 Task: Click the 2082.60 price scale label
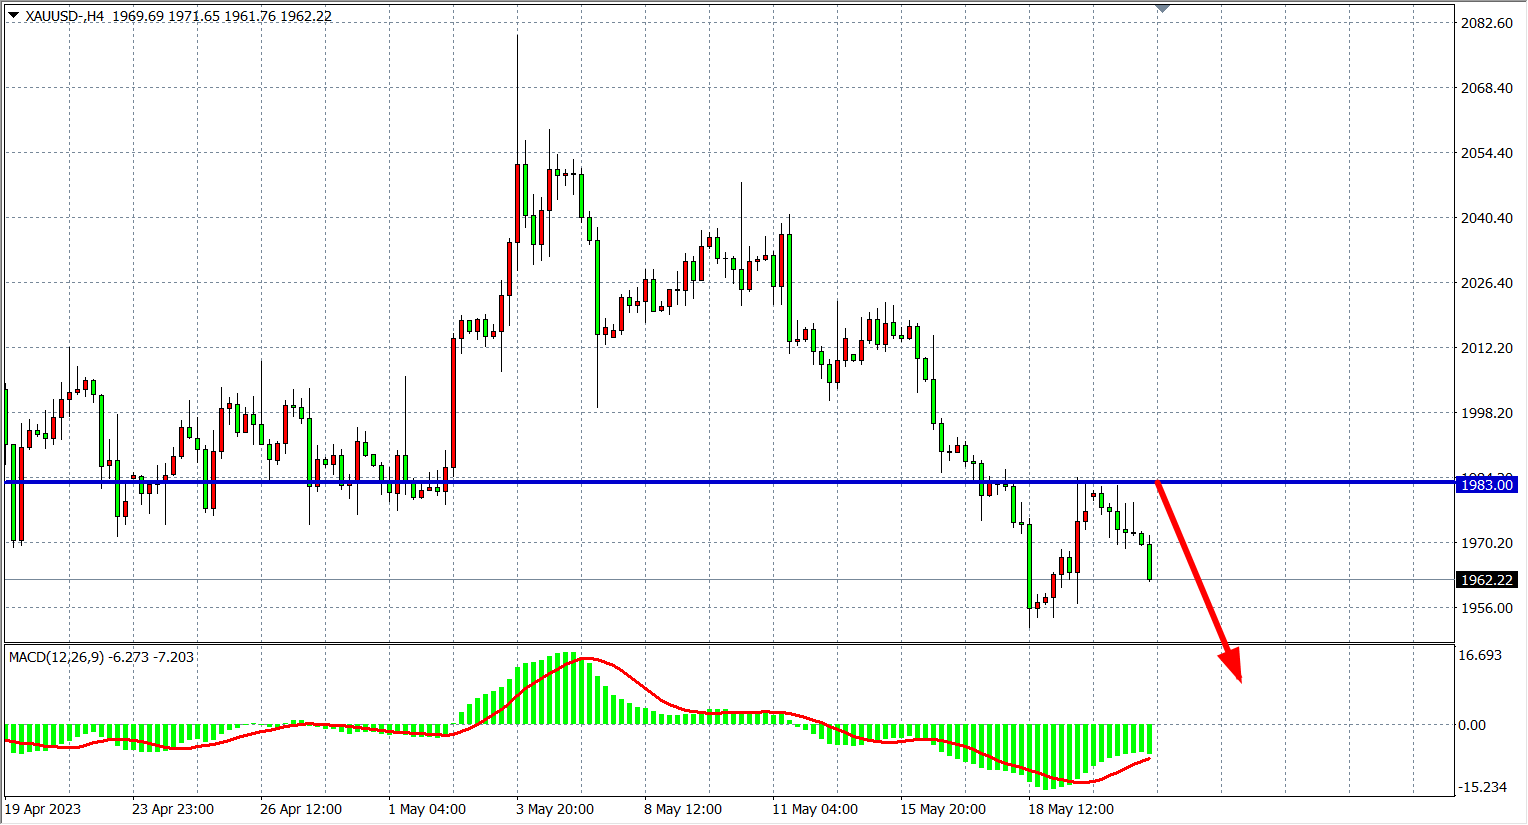pos(1487,23)
